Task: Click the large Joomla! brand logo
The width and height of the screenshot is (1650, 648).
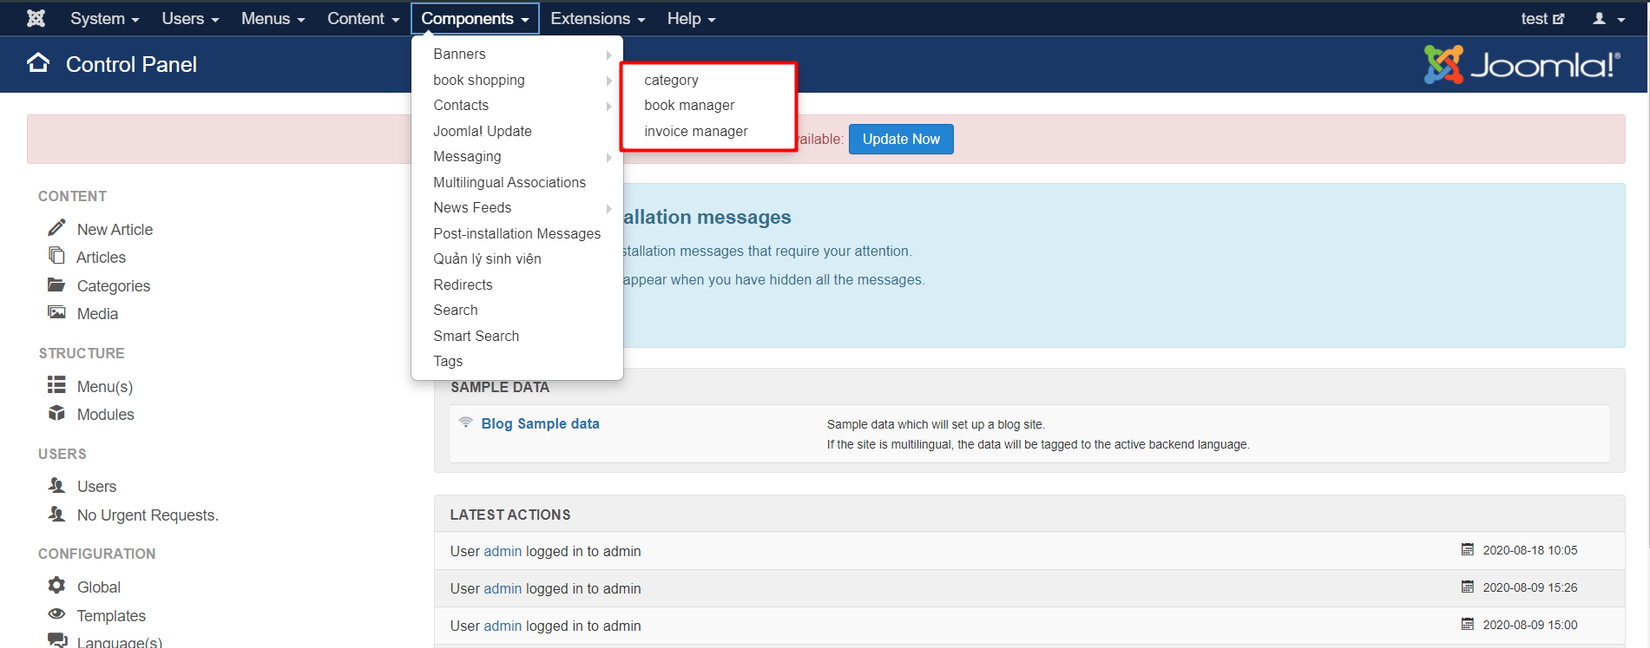Action: [1521, 64]
